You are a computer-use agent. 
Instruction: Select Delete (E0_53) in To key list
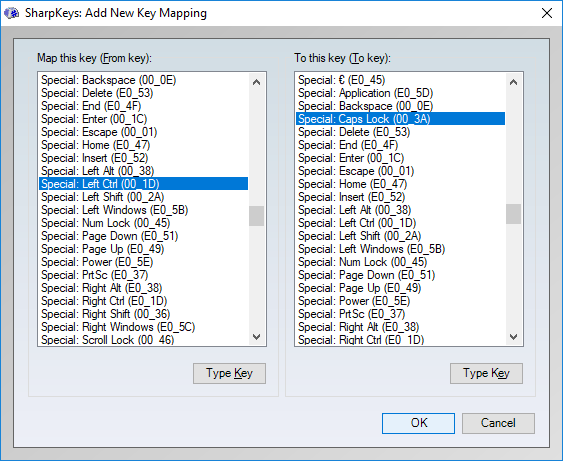click(x=400, y=132)
